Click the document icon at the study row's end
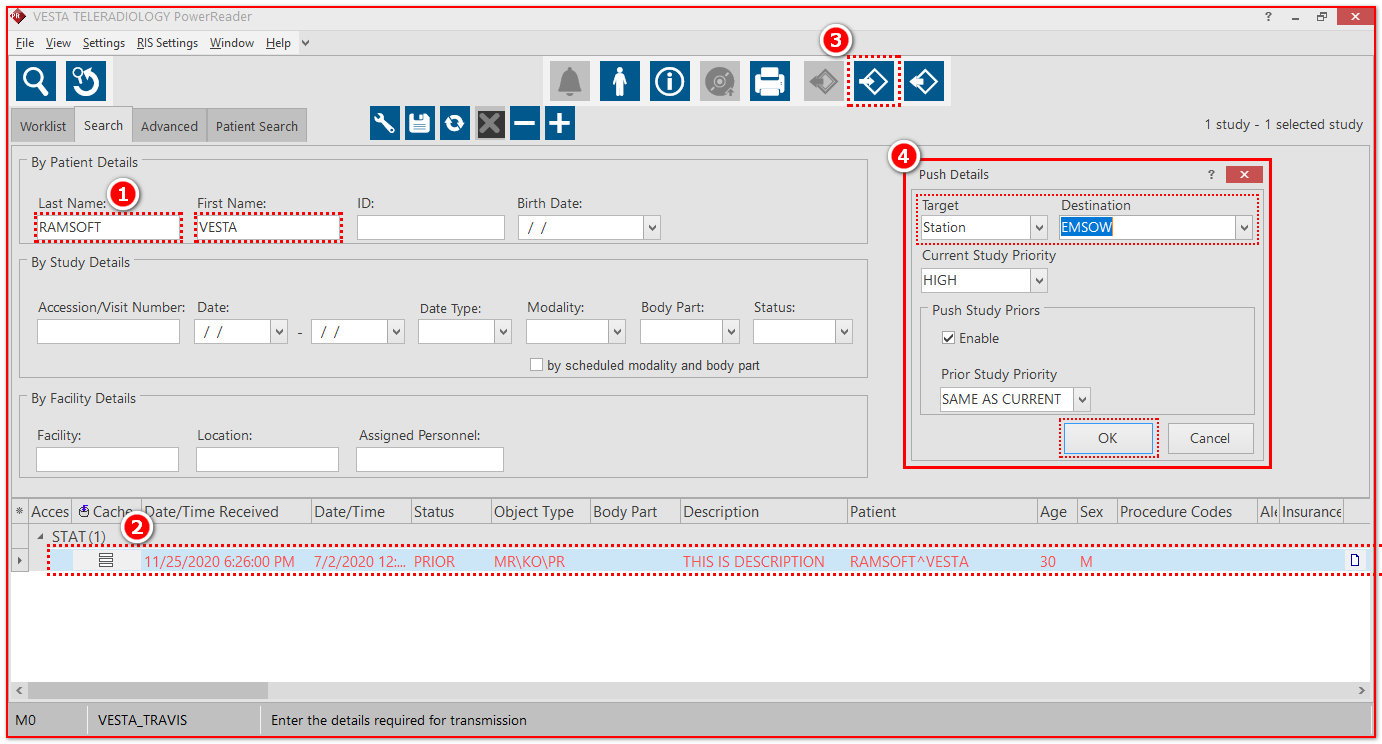 (x=1355, y=561)
